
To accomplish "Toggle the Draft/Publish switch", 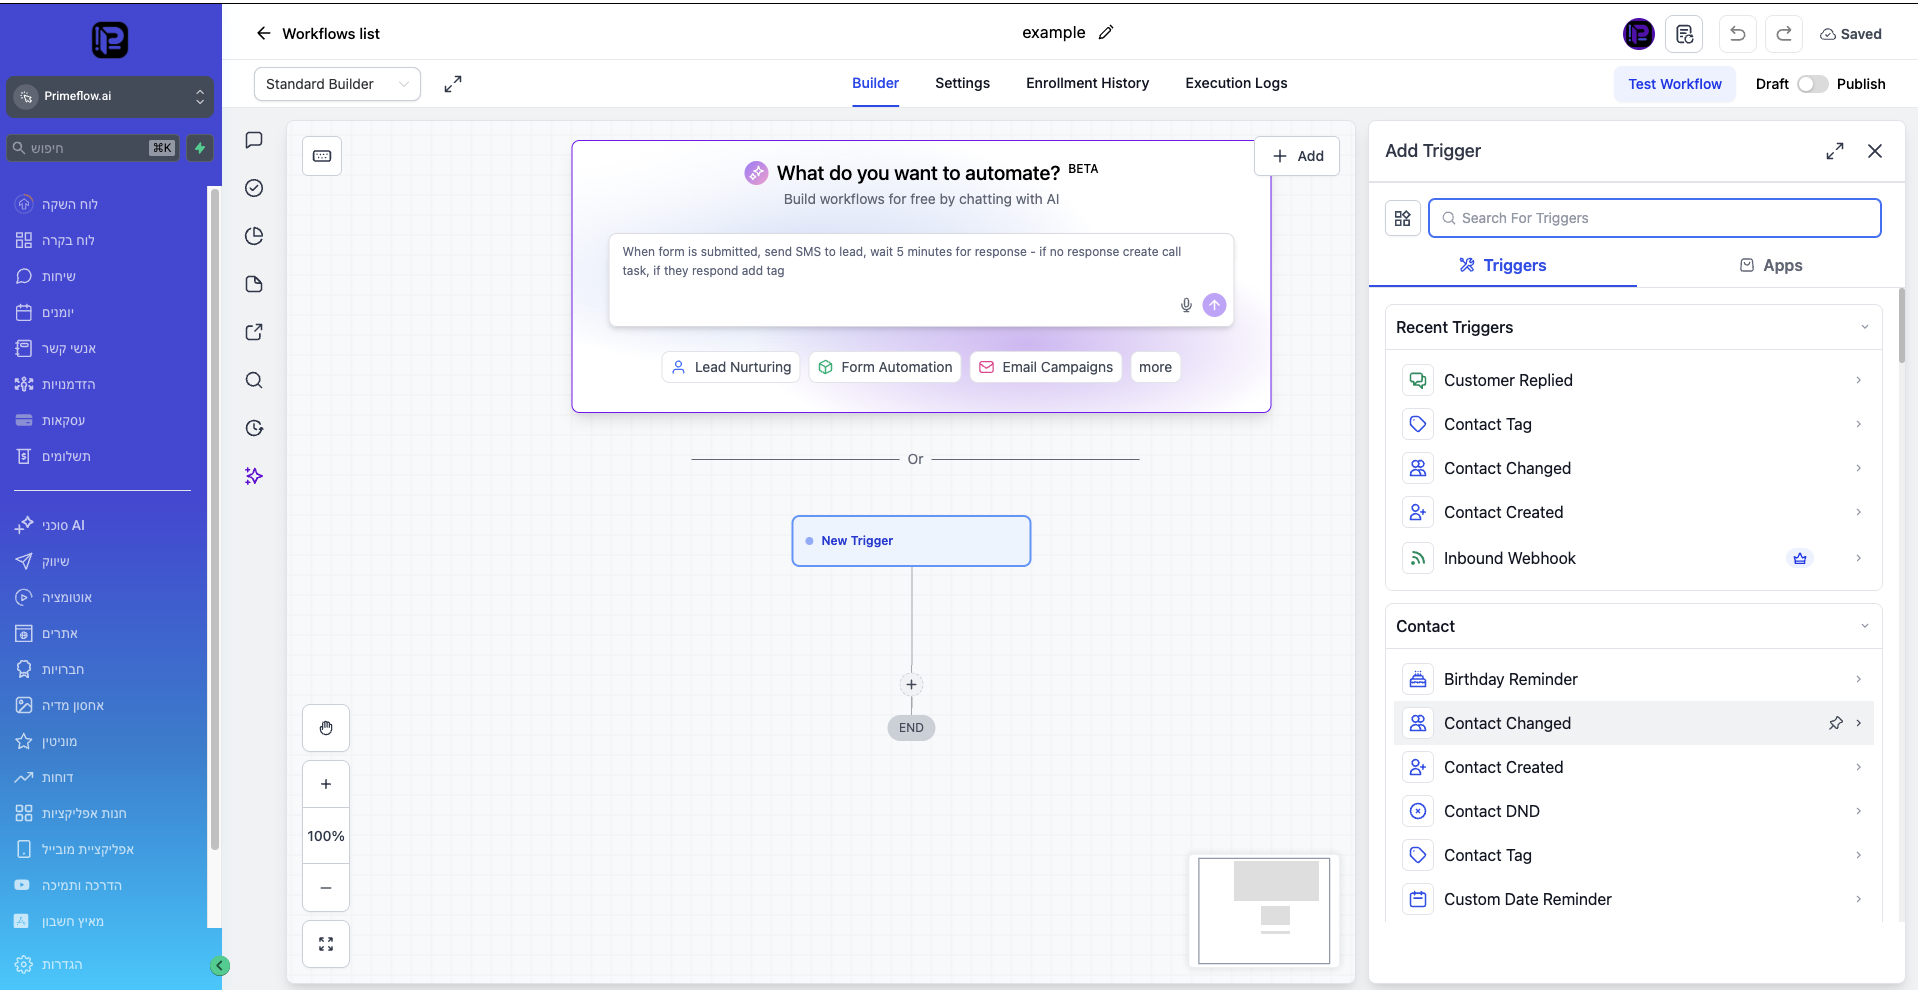I will click(x=1812, y=84).
